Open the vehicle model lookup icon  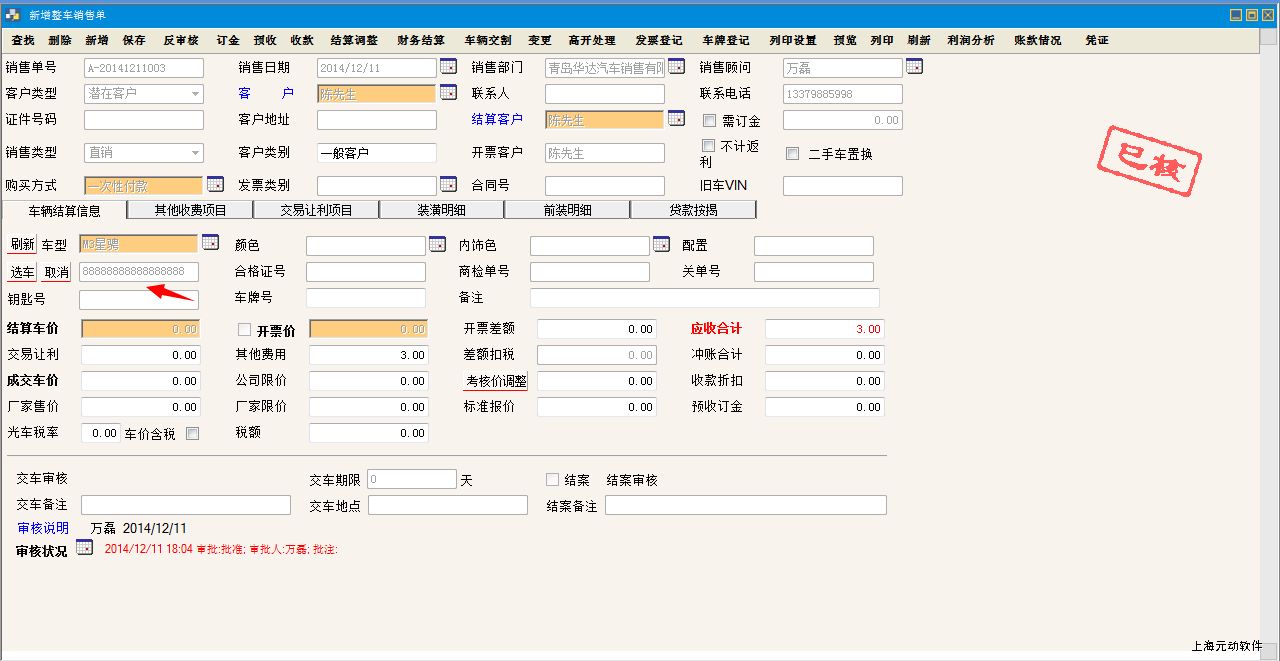click(209, 243)
